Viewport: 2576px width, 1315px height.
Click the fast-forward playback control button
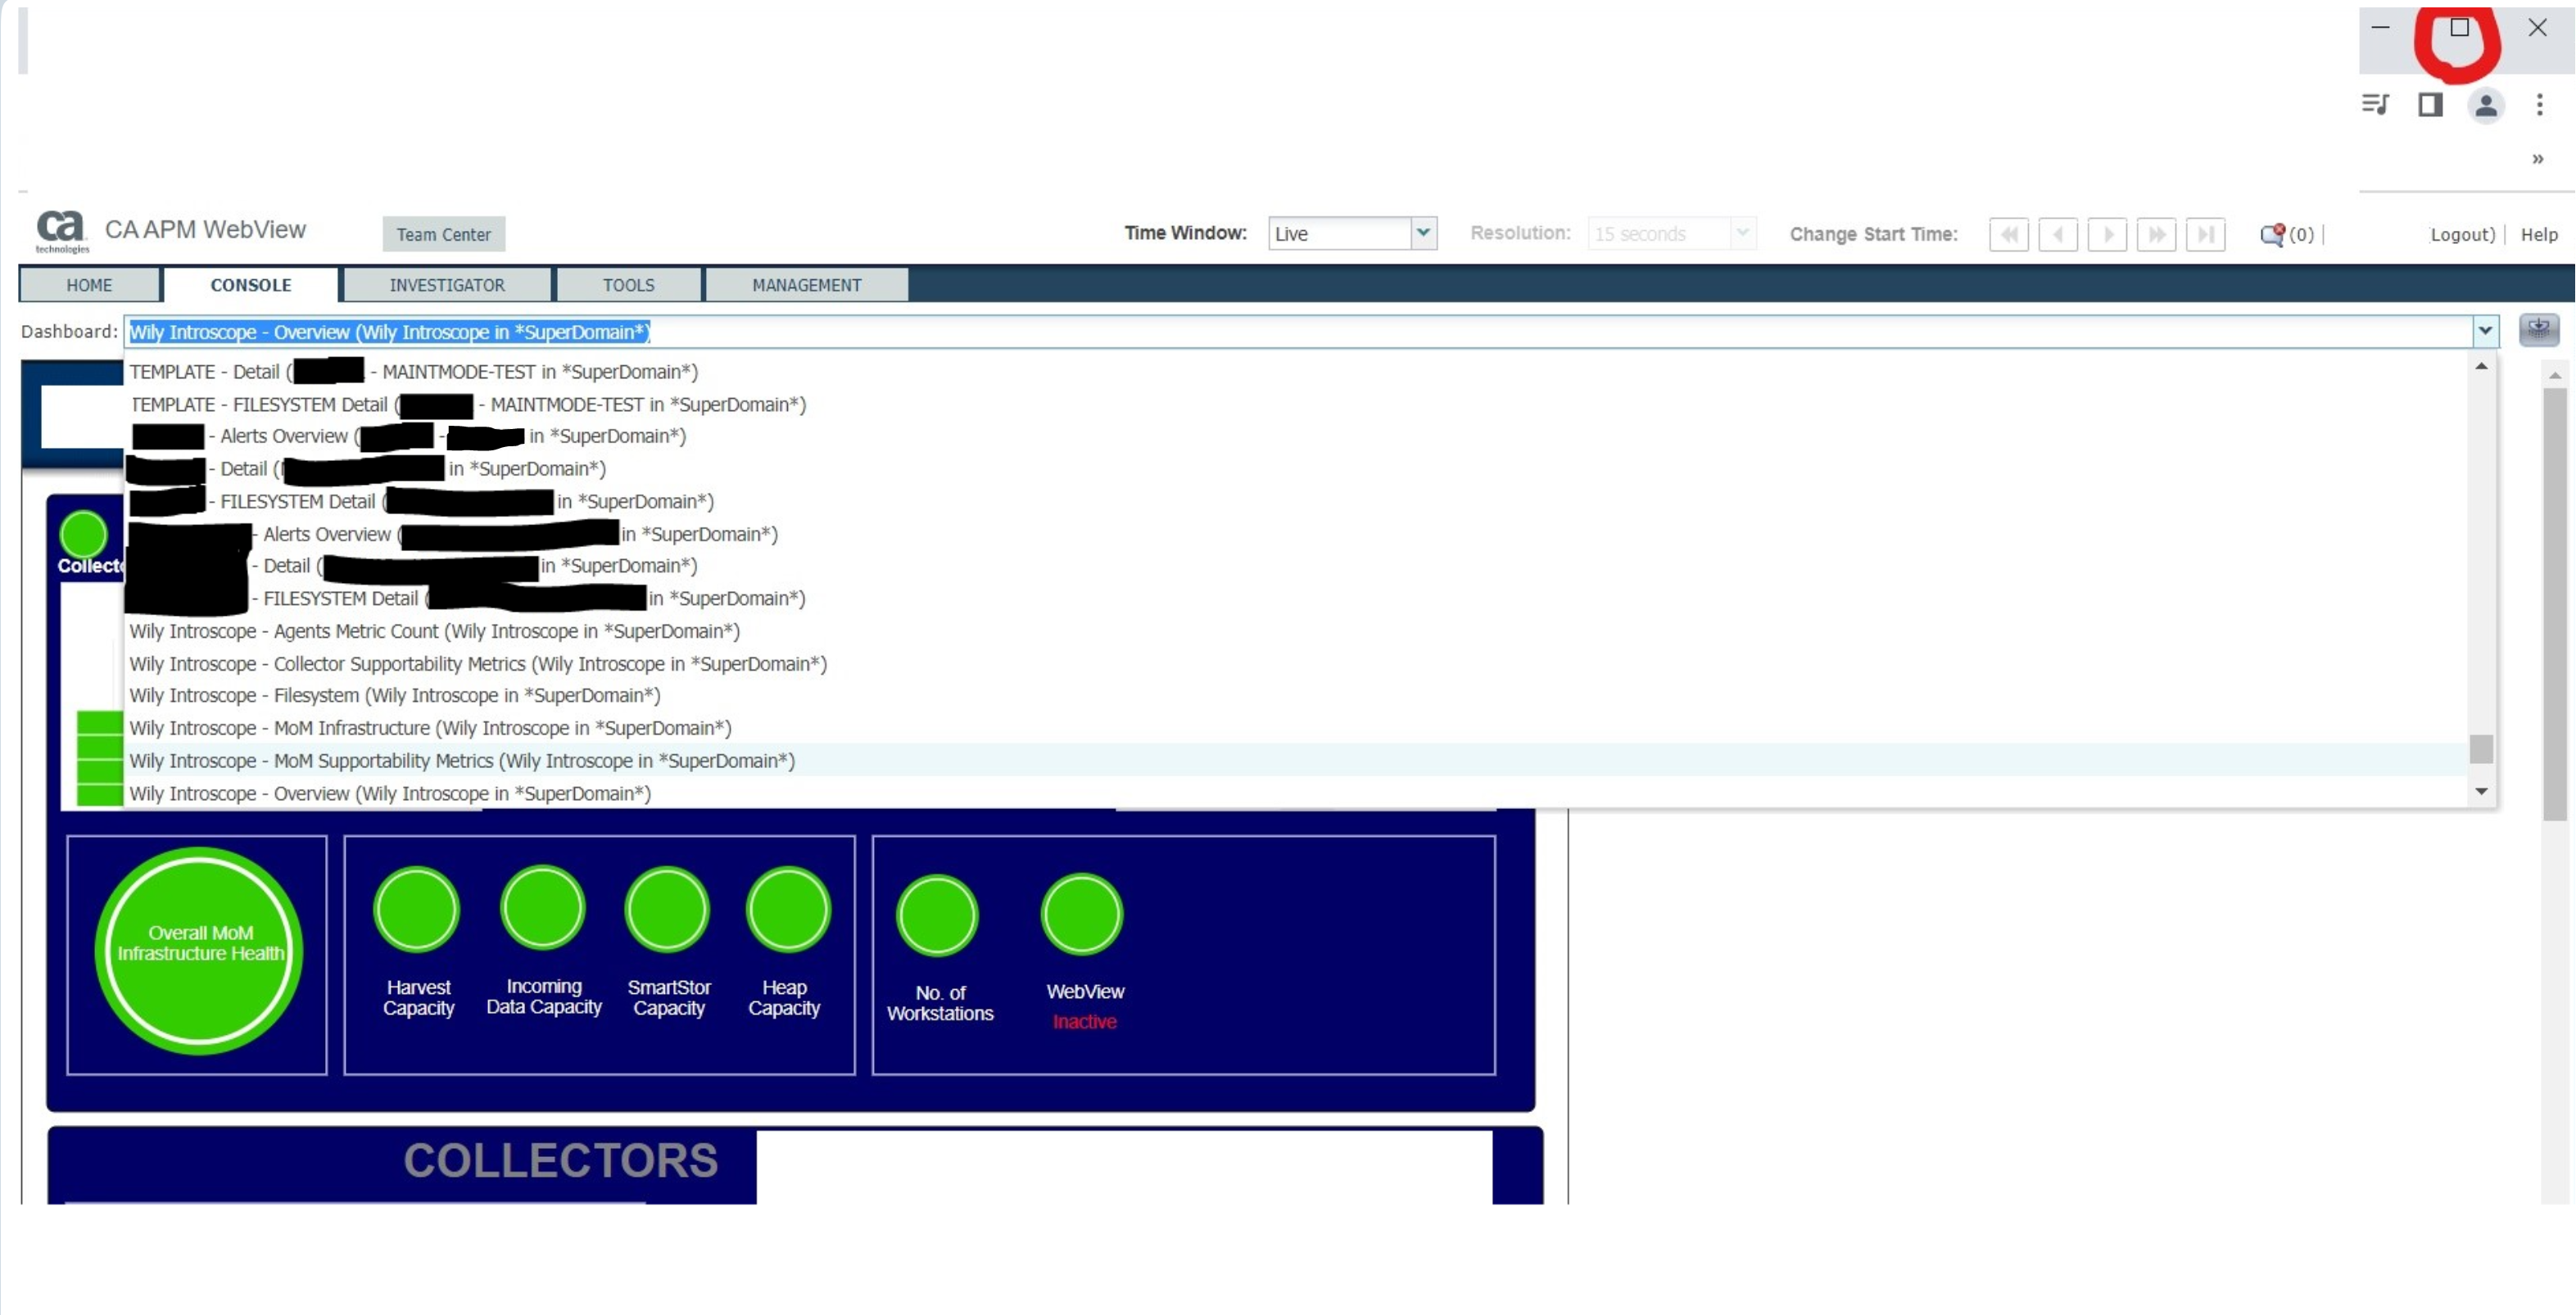click(2157, 233)
